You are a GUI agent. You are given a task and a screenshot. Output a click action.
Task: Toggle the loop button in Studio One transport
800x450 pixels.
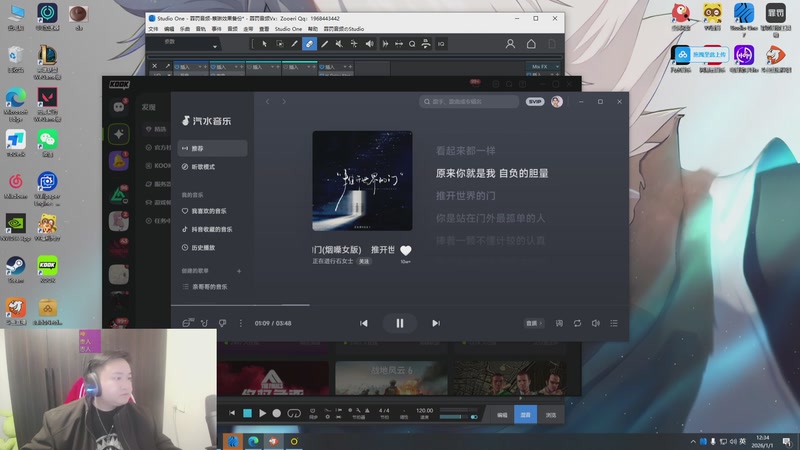[294, 413]
